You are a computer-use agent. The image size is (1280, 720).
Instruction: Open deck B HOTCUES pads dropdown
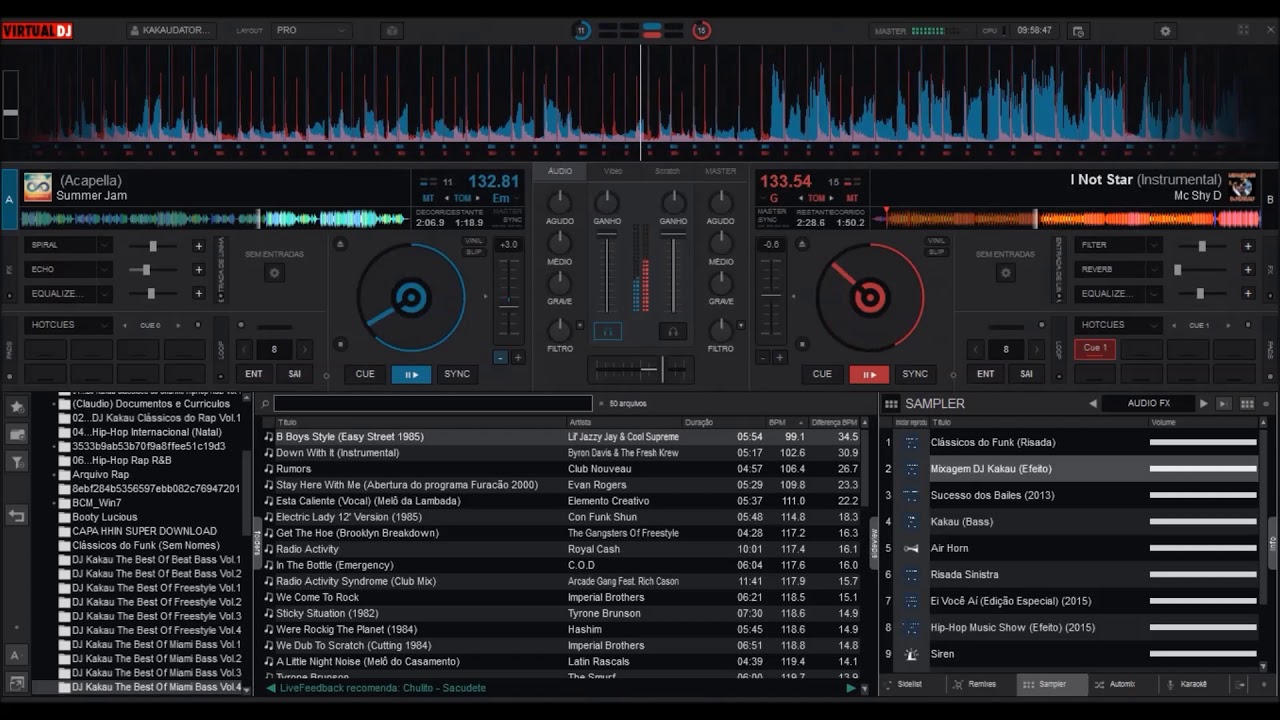point(1118,325)
